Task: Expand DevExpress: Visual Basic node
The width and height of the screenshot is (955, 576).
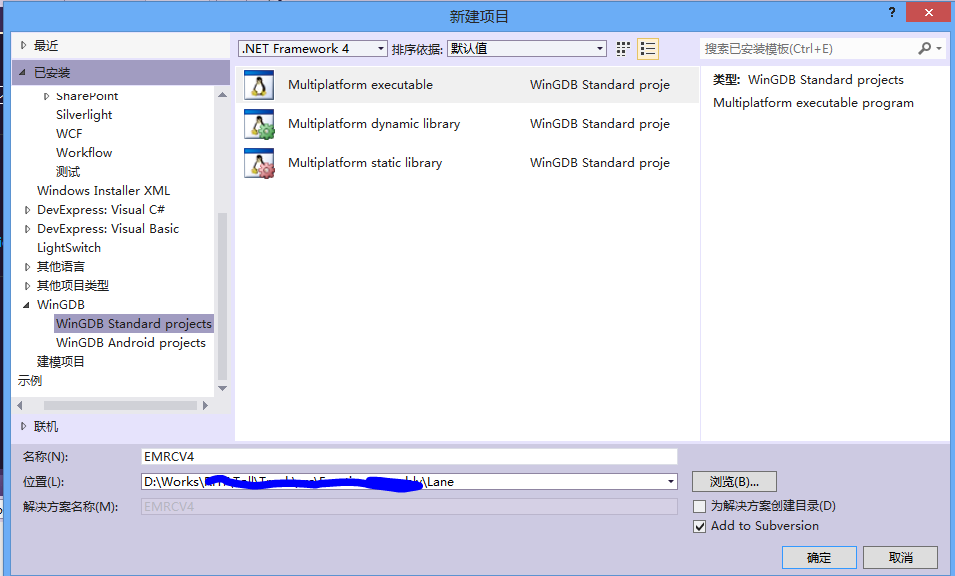Action: (x=27, y=229)
